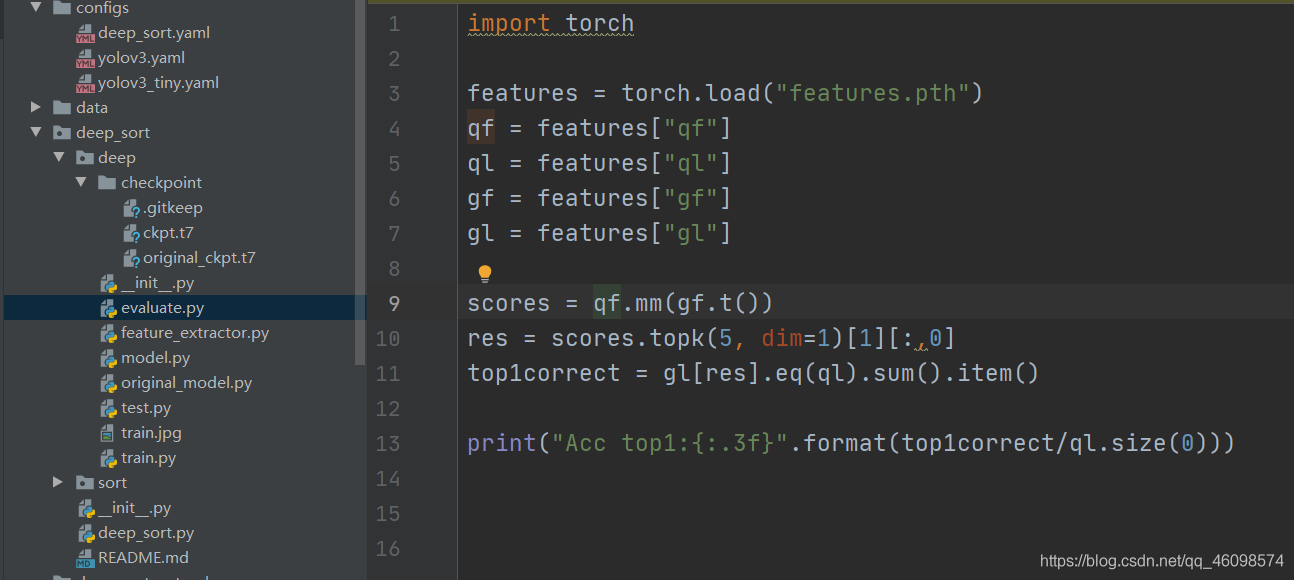Select original_ckpt.t7 file
1294x580 pixels.
click(x=199, y=258)
